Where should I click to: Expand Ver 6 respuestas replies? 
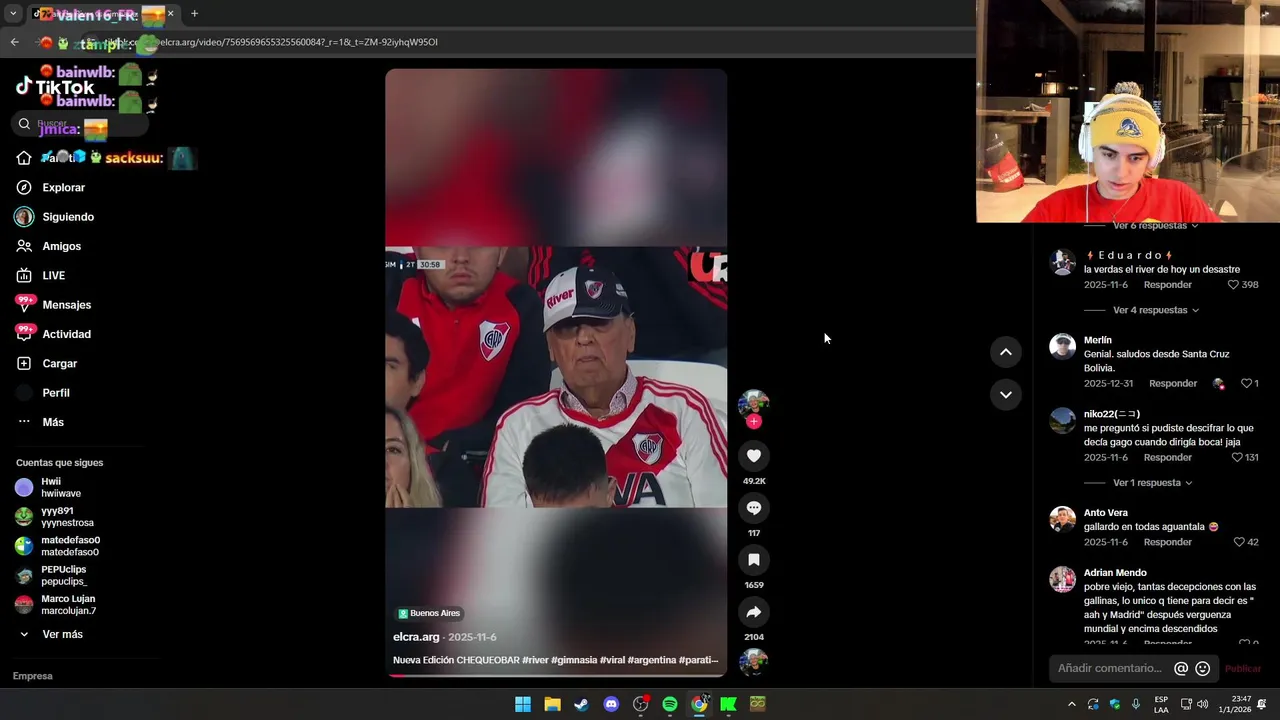(1156, 226)
